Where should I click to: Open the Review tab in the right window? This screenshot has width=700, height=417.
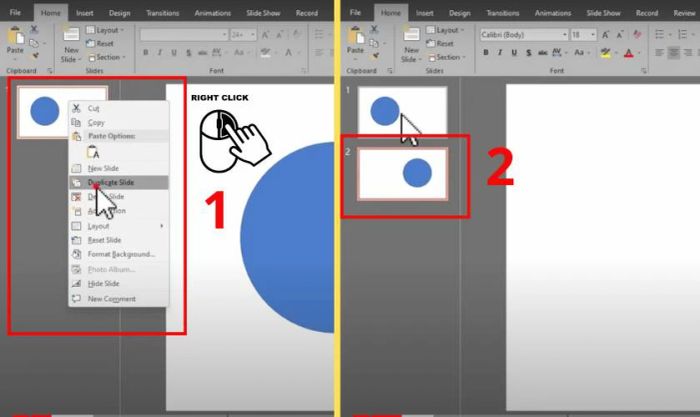pyautogui.click(x=684, y=13)
